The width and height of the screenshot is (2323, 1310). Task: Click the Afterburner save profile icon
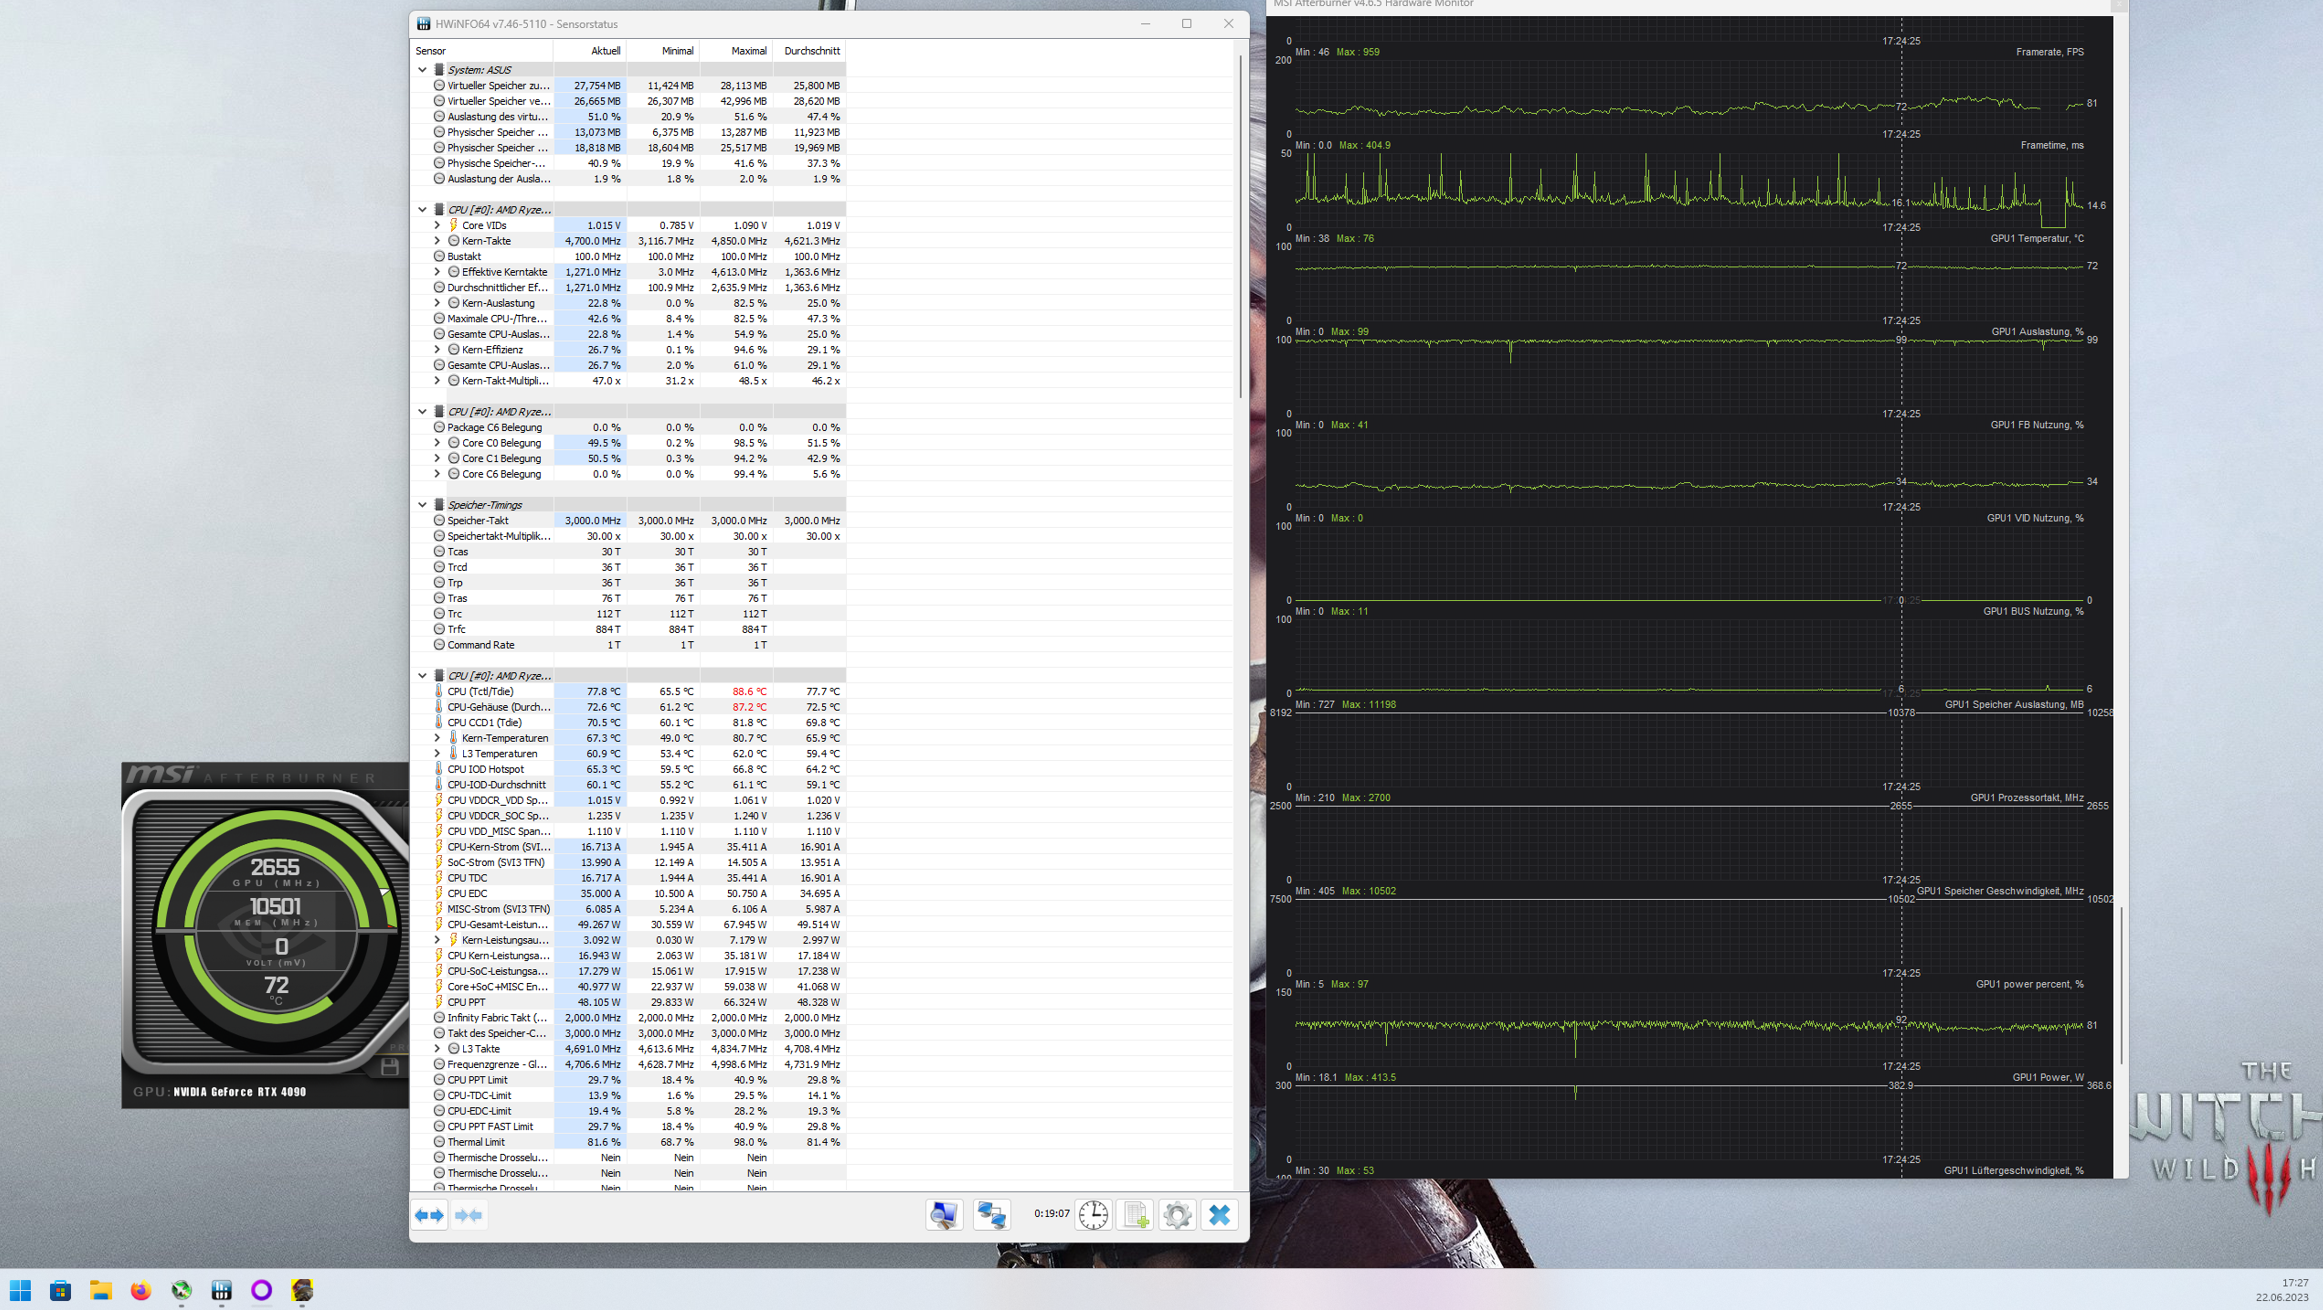tap(390, 1067)
